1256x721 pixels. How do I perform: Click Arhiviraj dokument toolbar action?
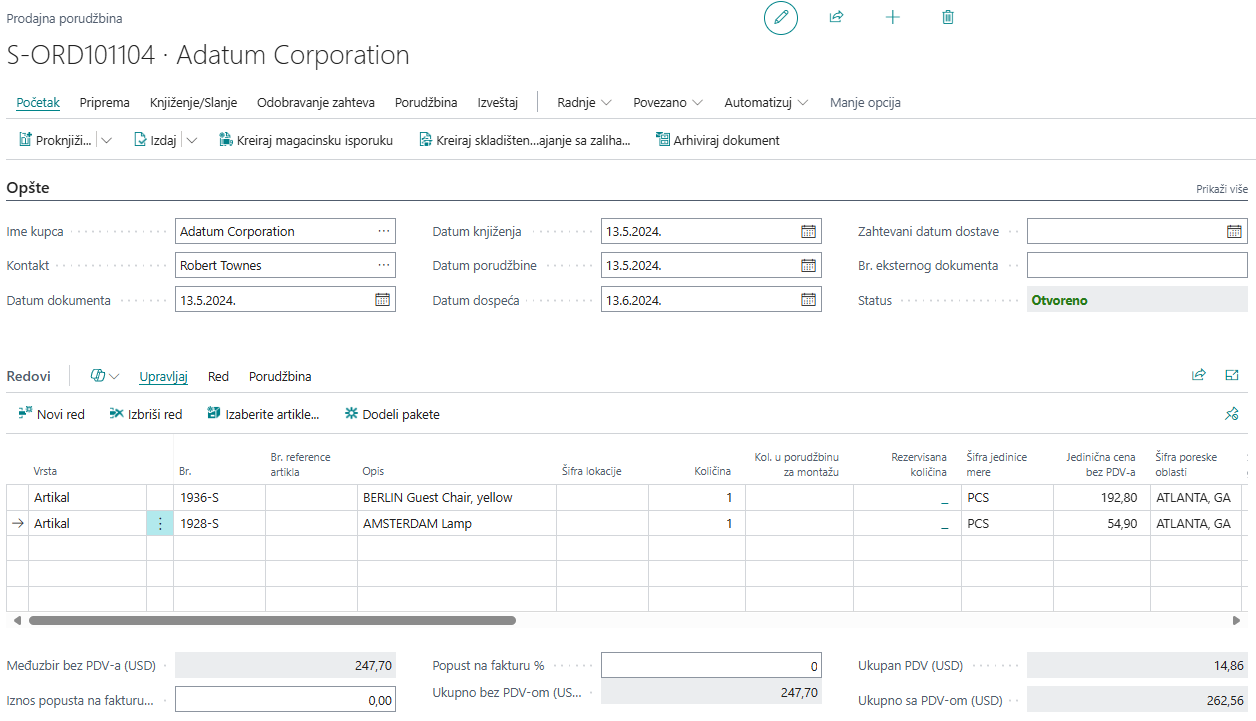[x=717, y=141]
